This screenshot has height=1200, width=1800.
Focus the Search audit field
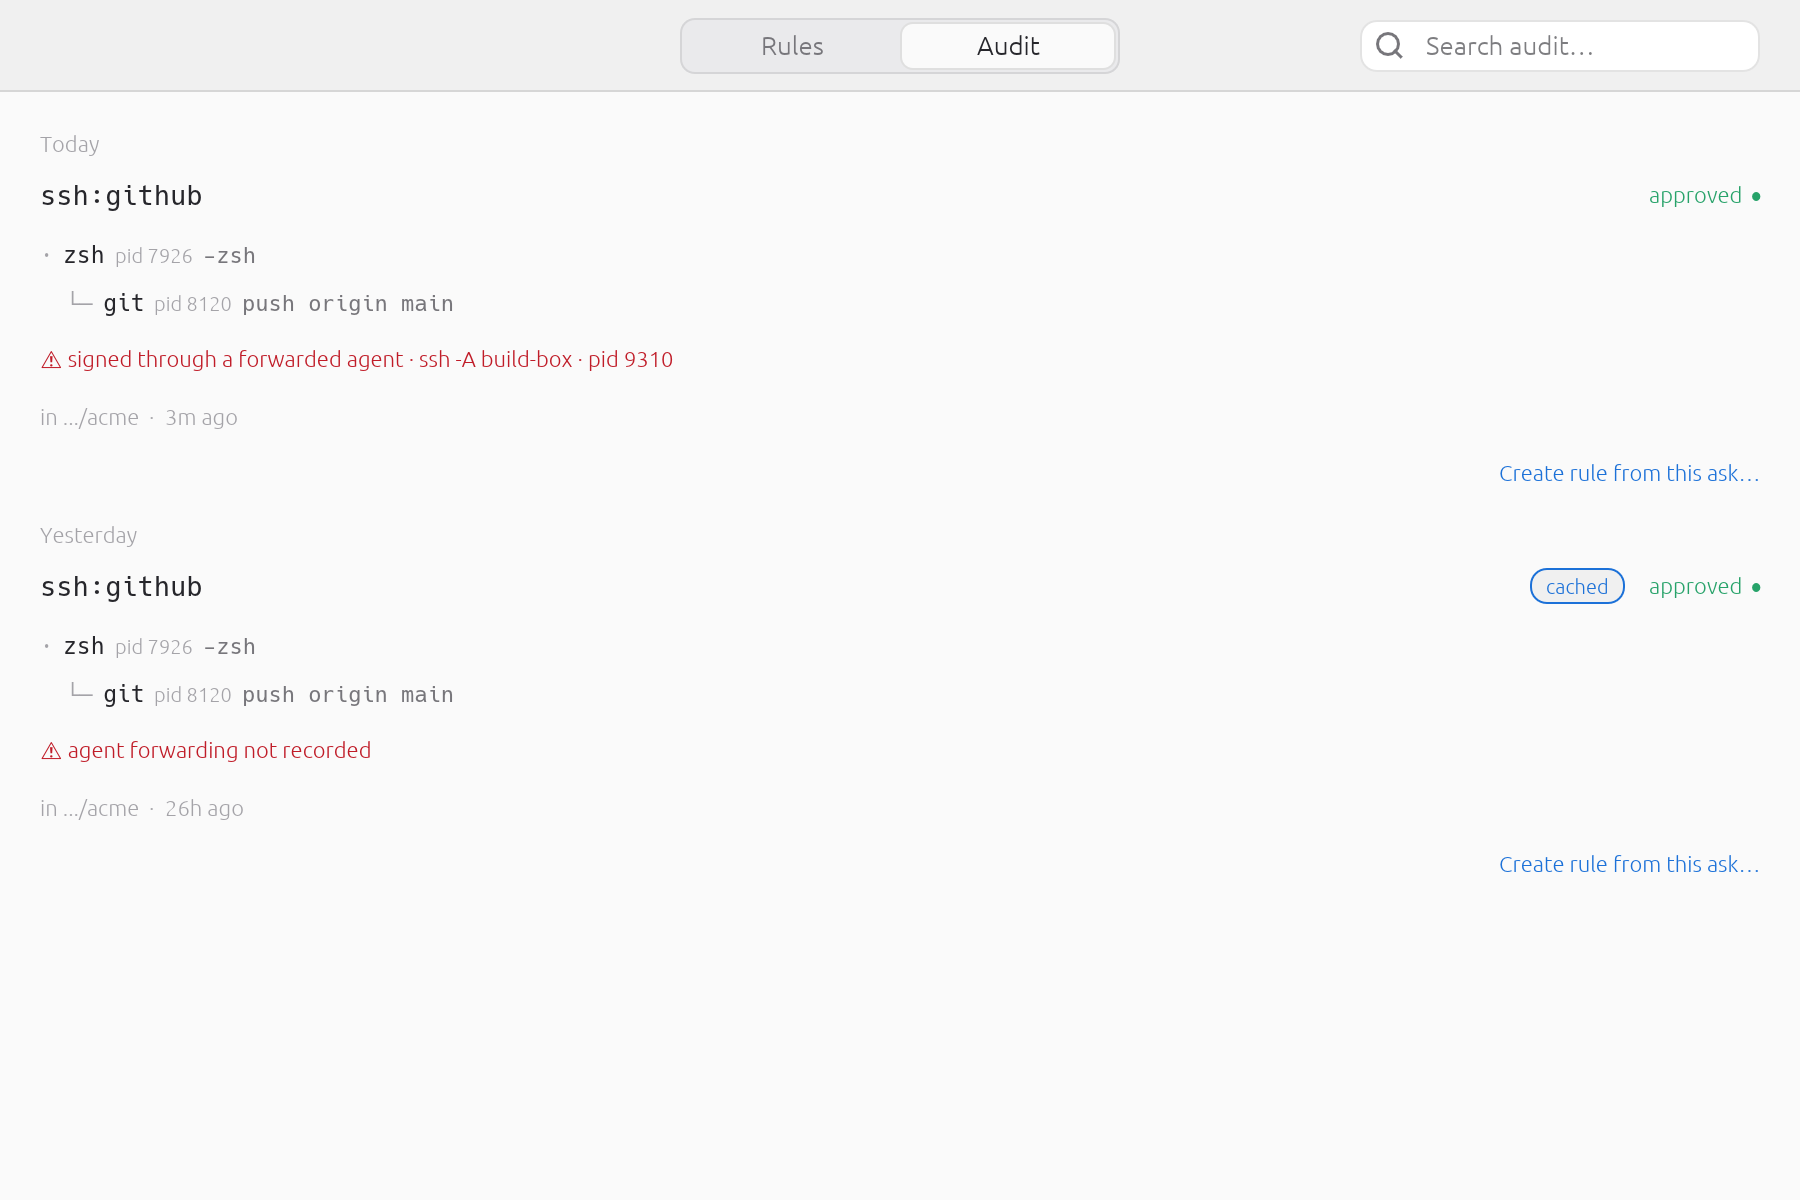(x=1560, y=46)
